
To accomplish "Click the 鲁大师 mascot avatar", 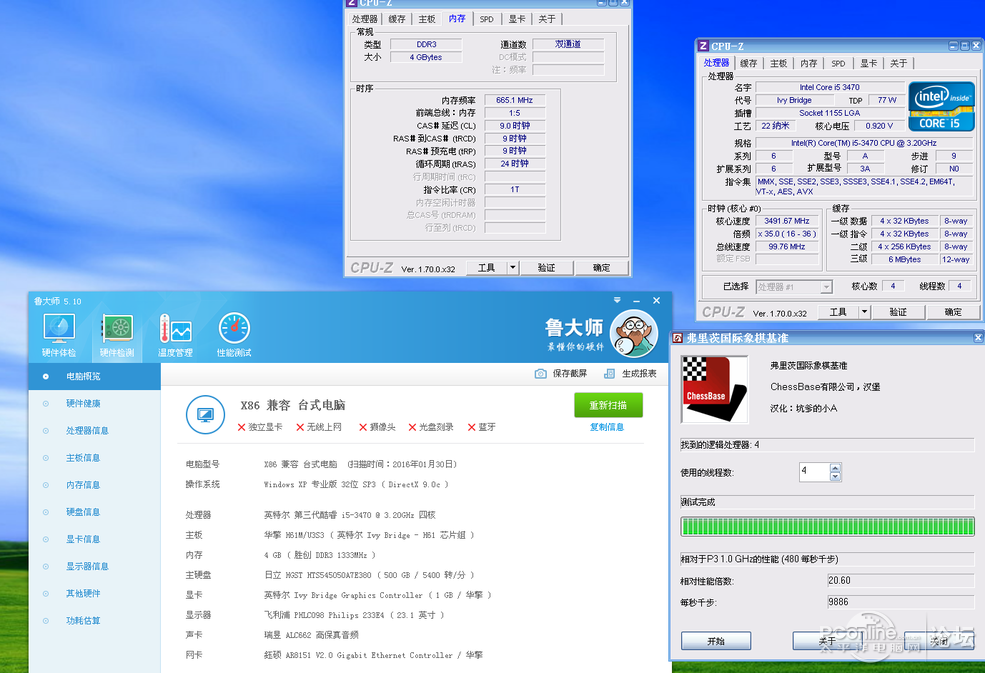I will pyautogui.click(x=633, y=334).
